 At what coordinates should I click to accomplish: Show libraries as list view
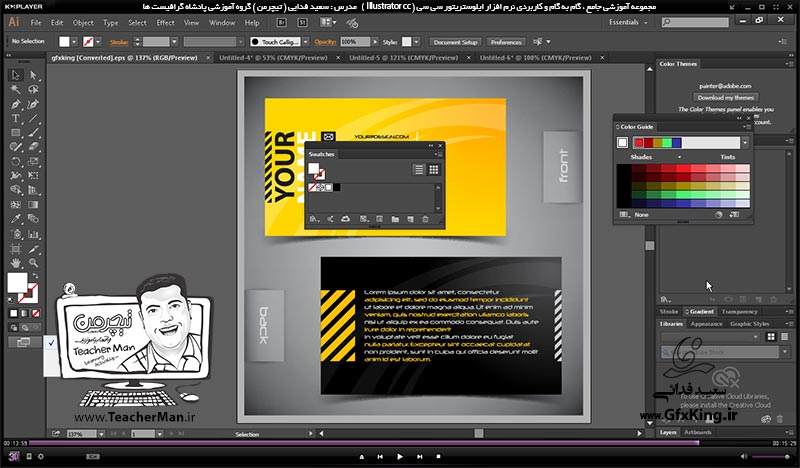(785, 336)
